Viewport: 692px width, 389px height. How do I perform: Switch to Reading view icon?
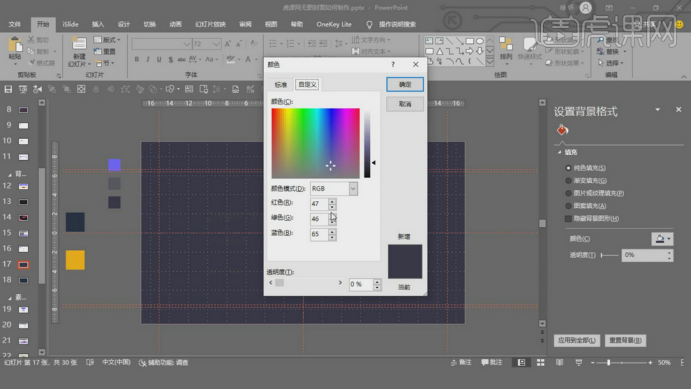559,363
